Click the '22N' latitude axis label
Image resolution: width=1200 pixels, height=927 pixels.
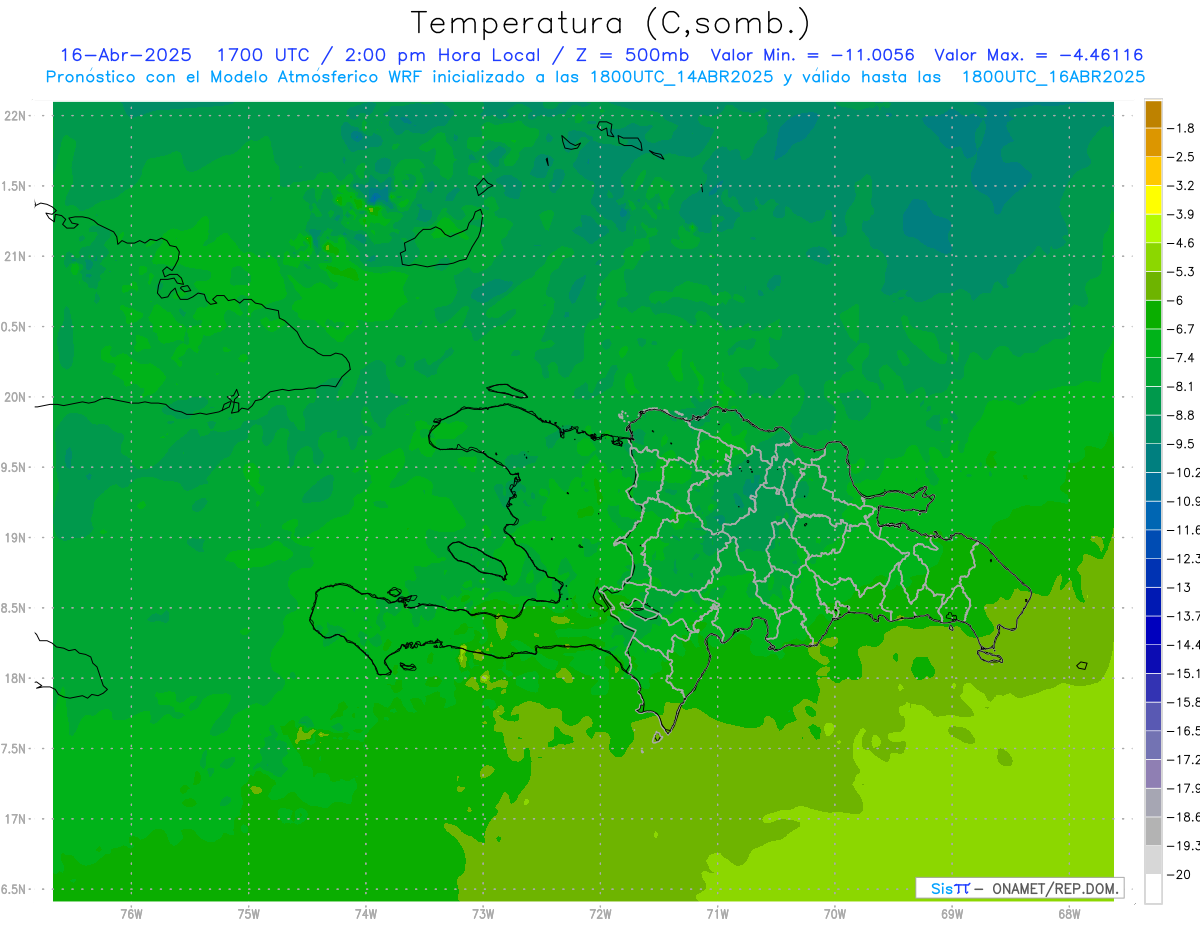[x=17, y=116]
